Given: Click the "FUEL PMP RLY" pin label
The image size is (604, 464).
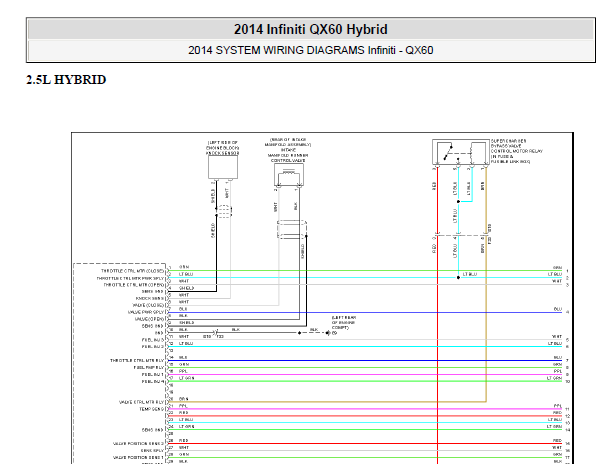Looking at the screenshot, I should pyautogui.click(x=149, y=368).
